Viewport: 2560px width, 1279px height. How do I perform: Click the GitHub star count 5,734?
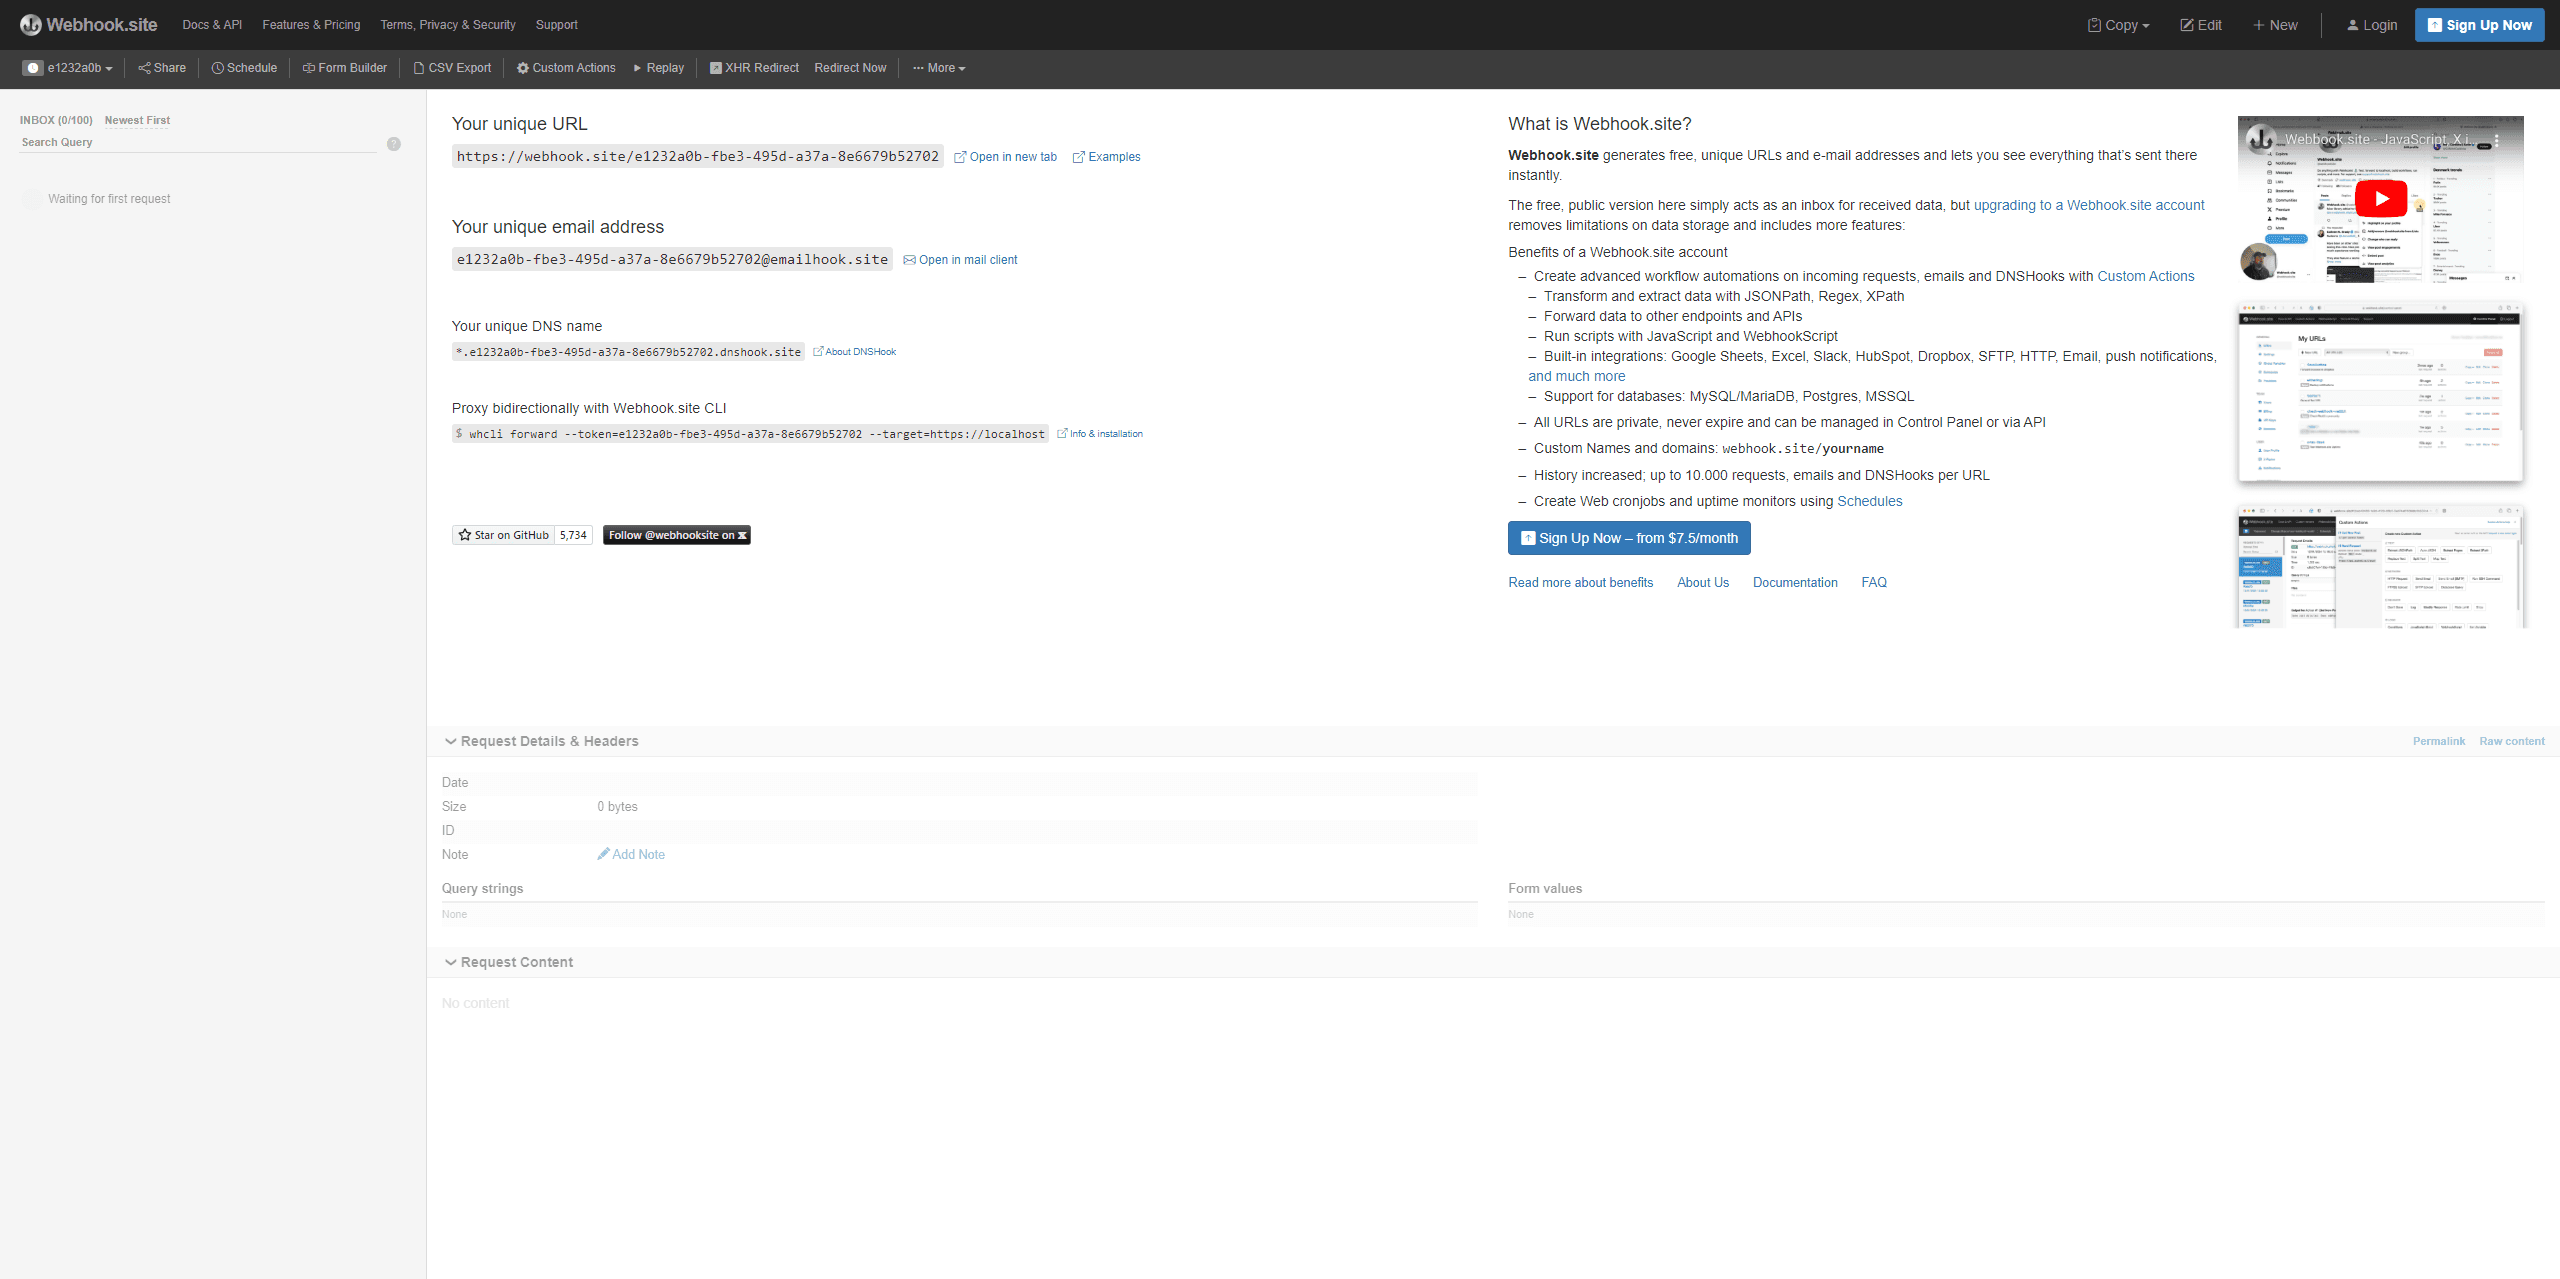[x=573, y=535]
